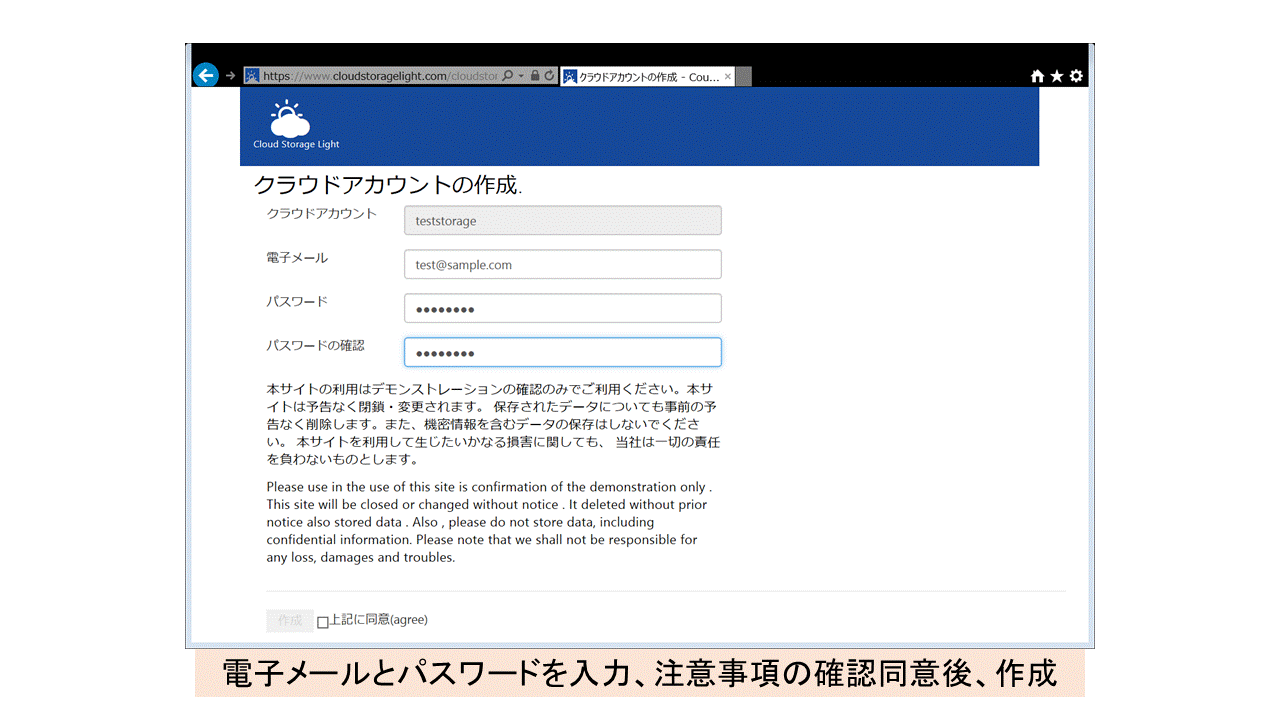This screenshot has height=720, width=1280.
Task: Click the URL address bar
Action: pyautogui.click(x=380, y=76)
